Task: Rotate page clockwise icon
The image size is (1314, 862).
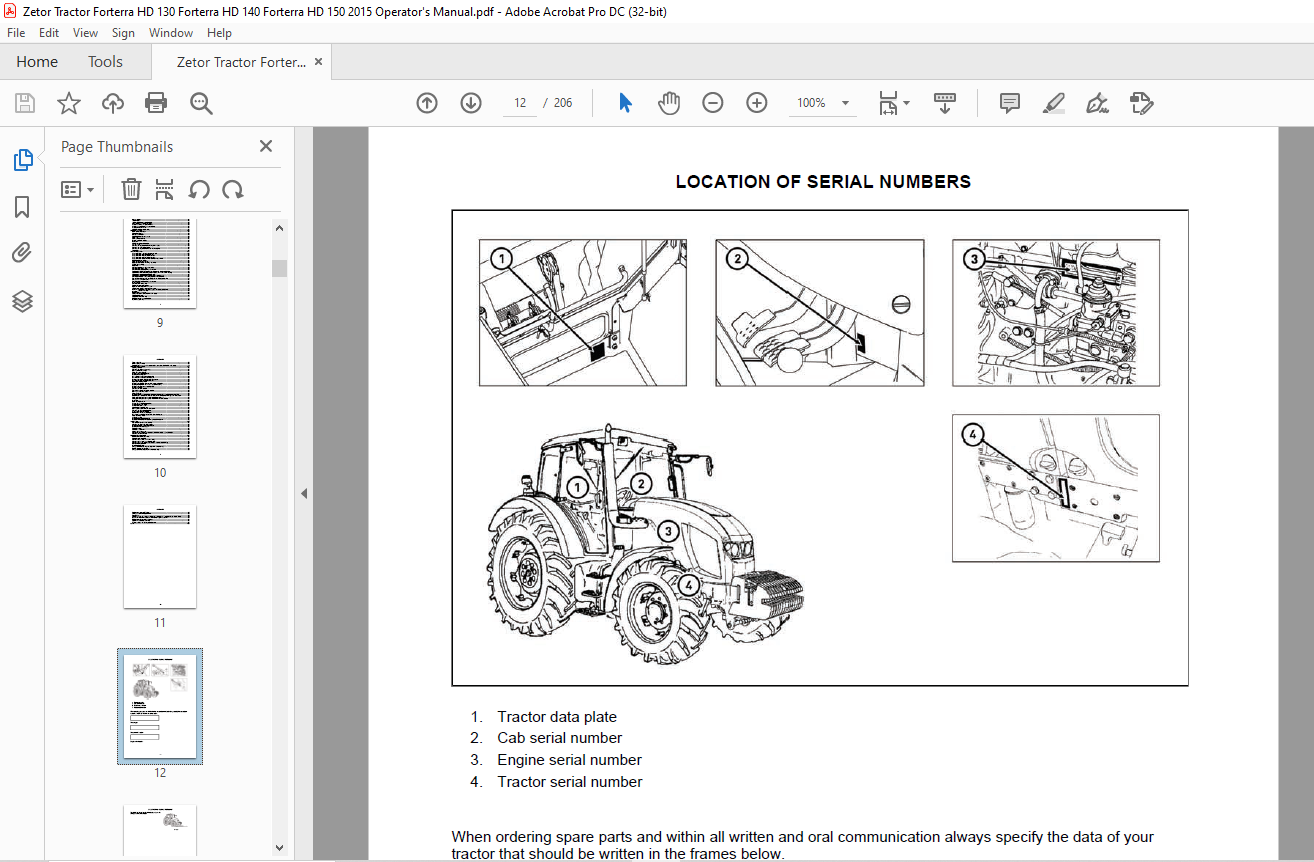Action: tap(233, 189)
